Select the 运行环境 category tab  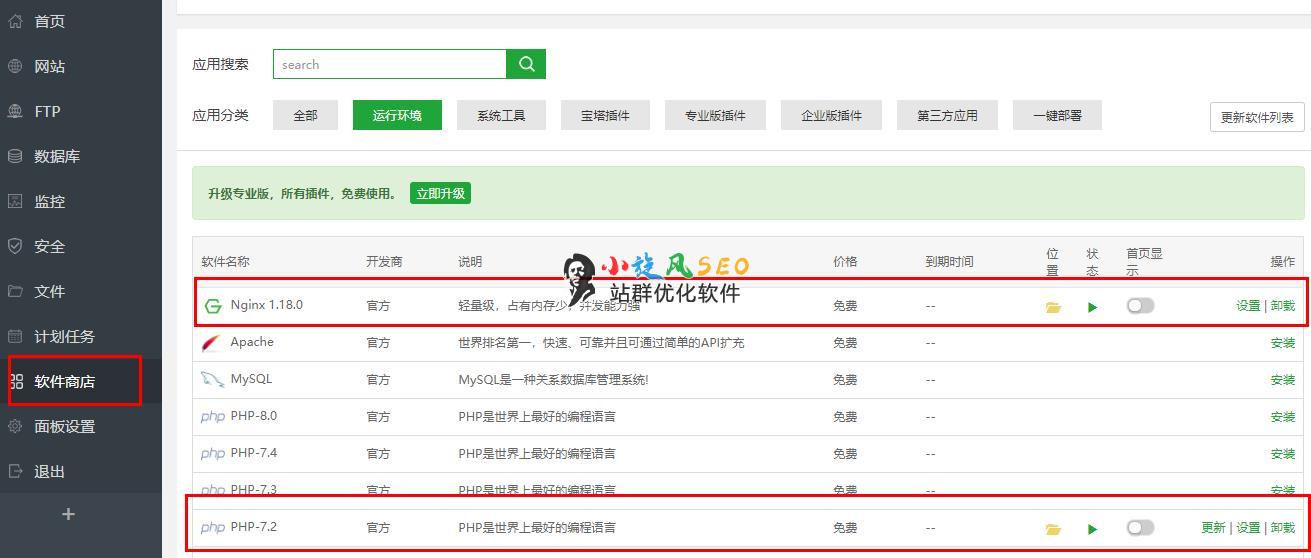click(397, 115)
